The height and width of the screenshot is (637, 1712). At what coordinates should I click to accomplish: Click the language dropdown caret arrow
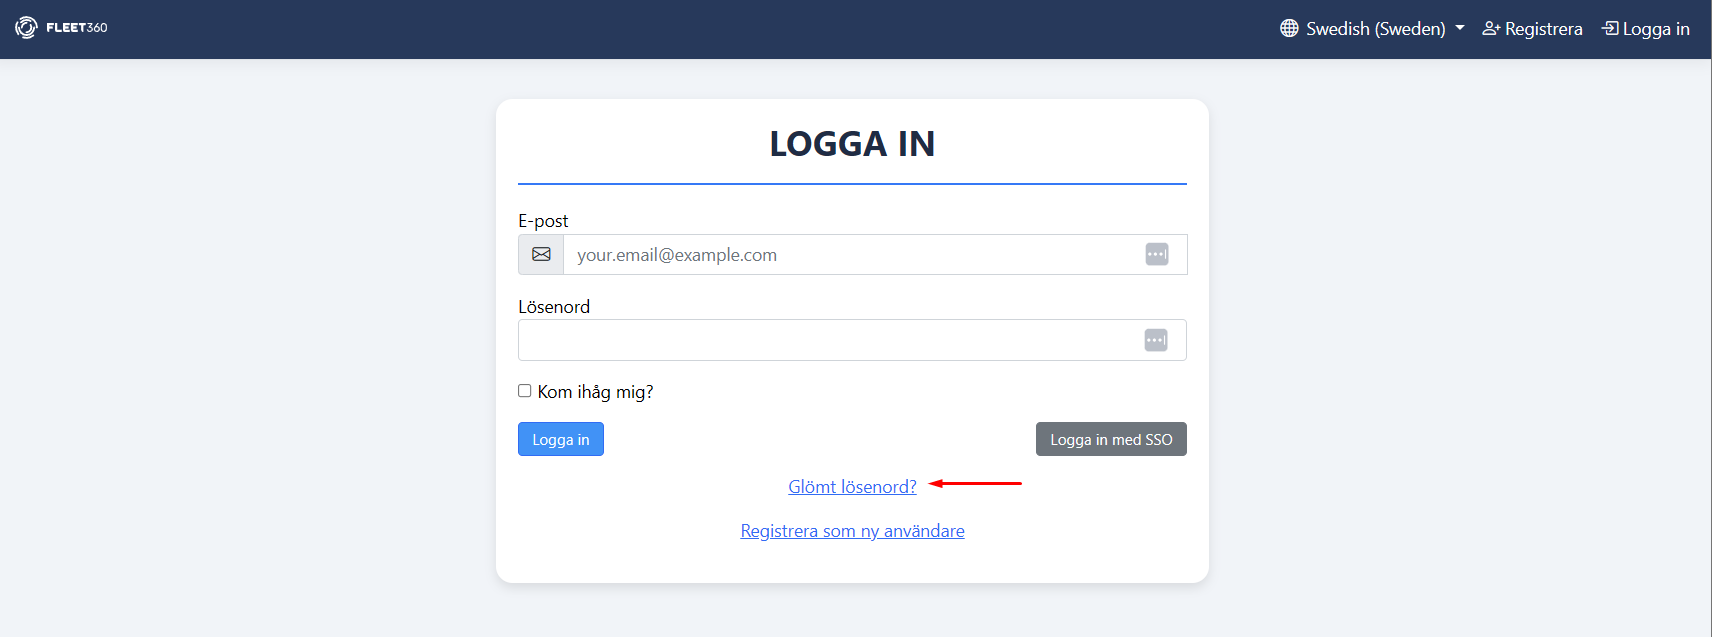[x=1460, y=28]
